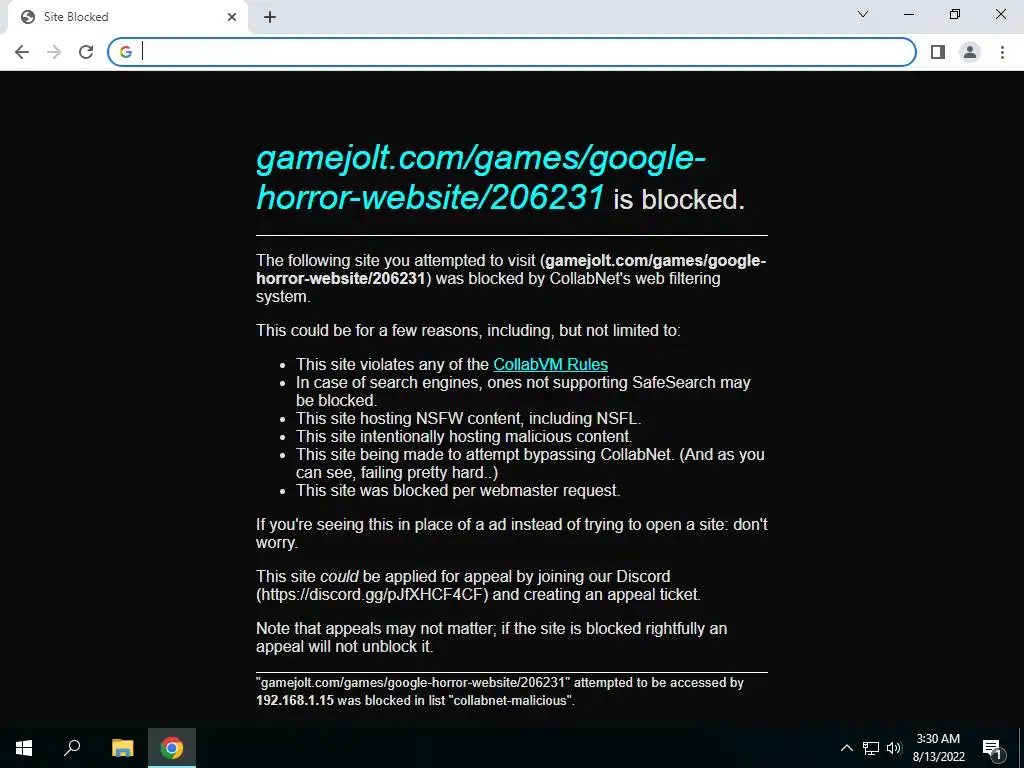Screen dimensions: 1024x768
Task: Open a new browser tab
Action: pos(270,17)
